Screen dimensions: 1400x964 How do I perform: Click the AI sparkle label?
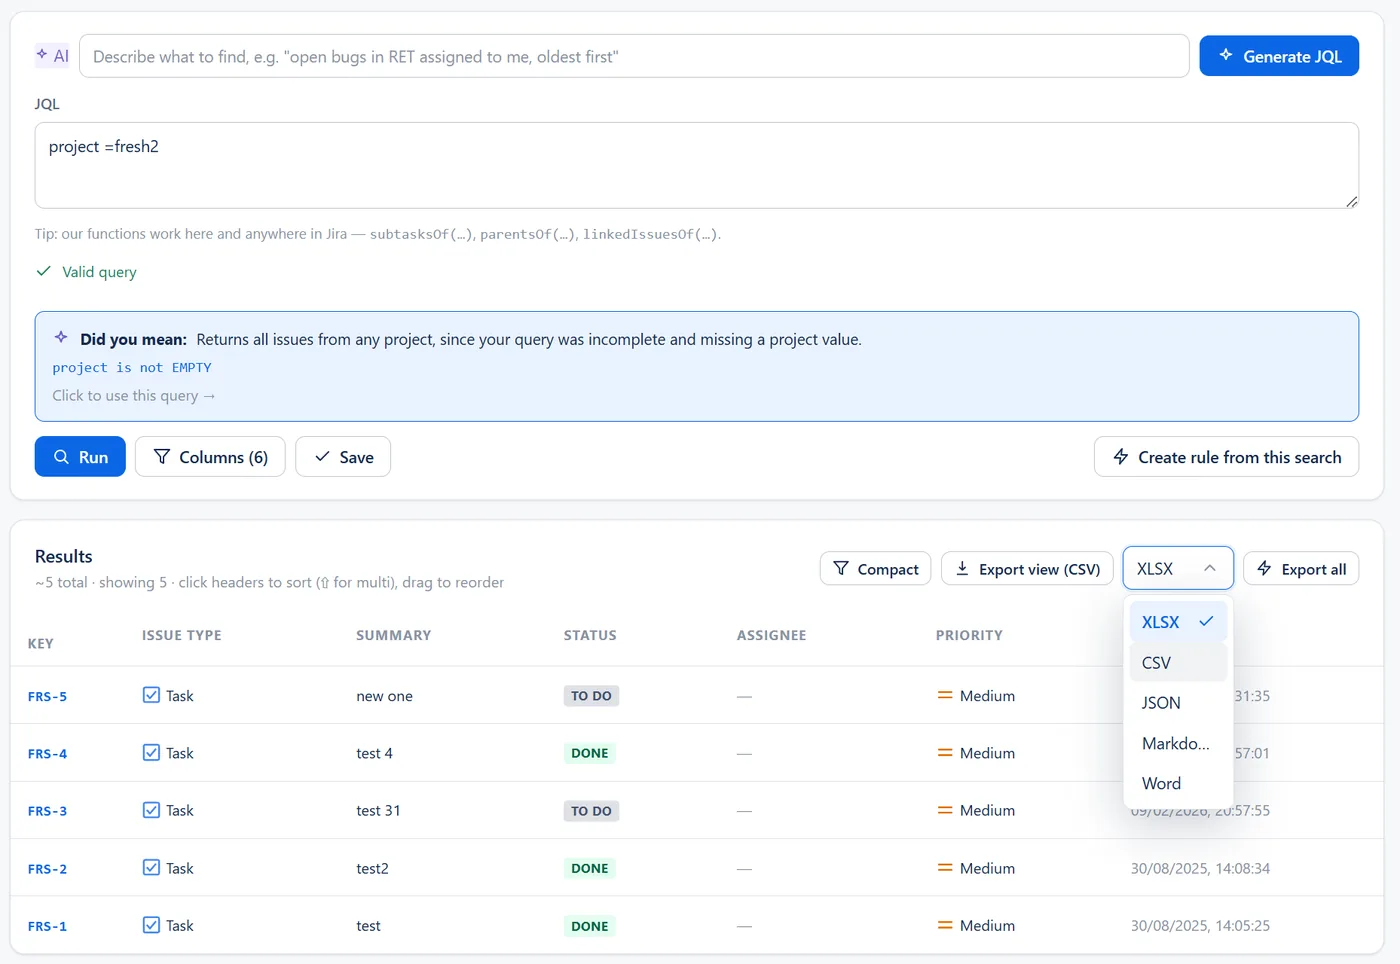[x=52, y=56]
